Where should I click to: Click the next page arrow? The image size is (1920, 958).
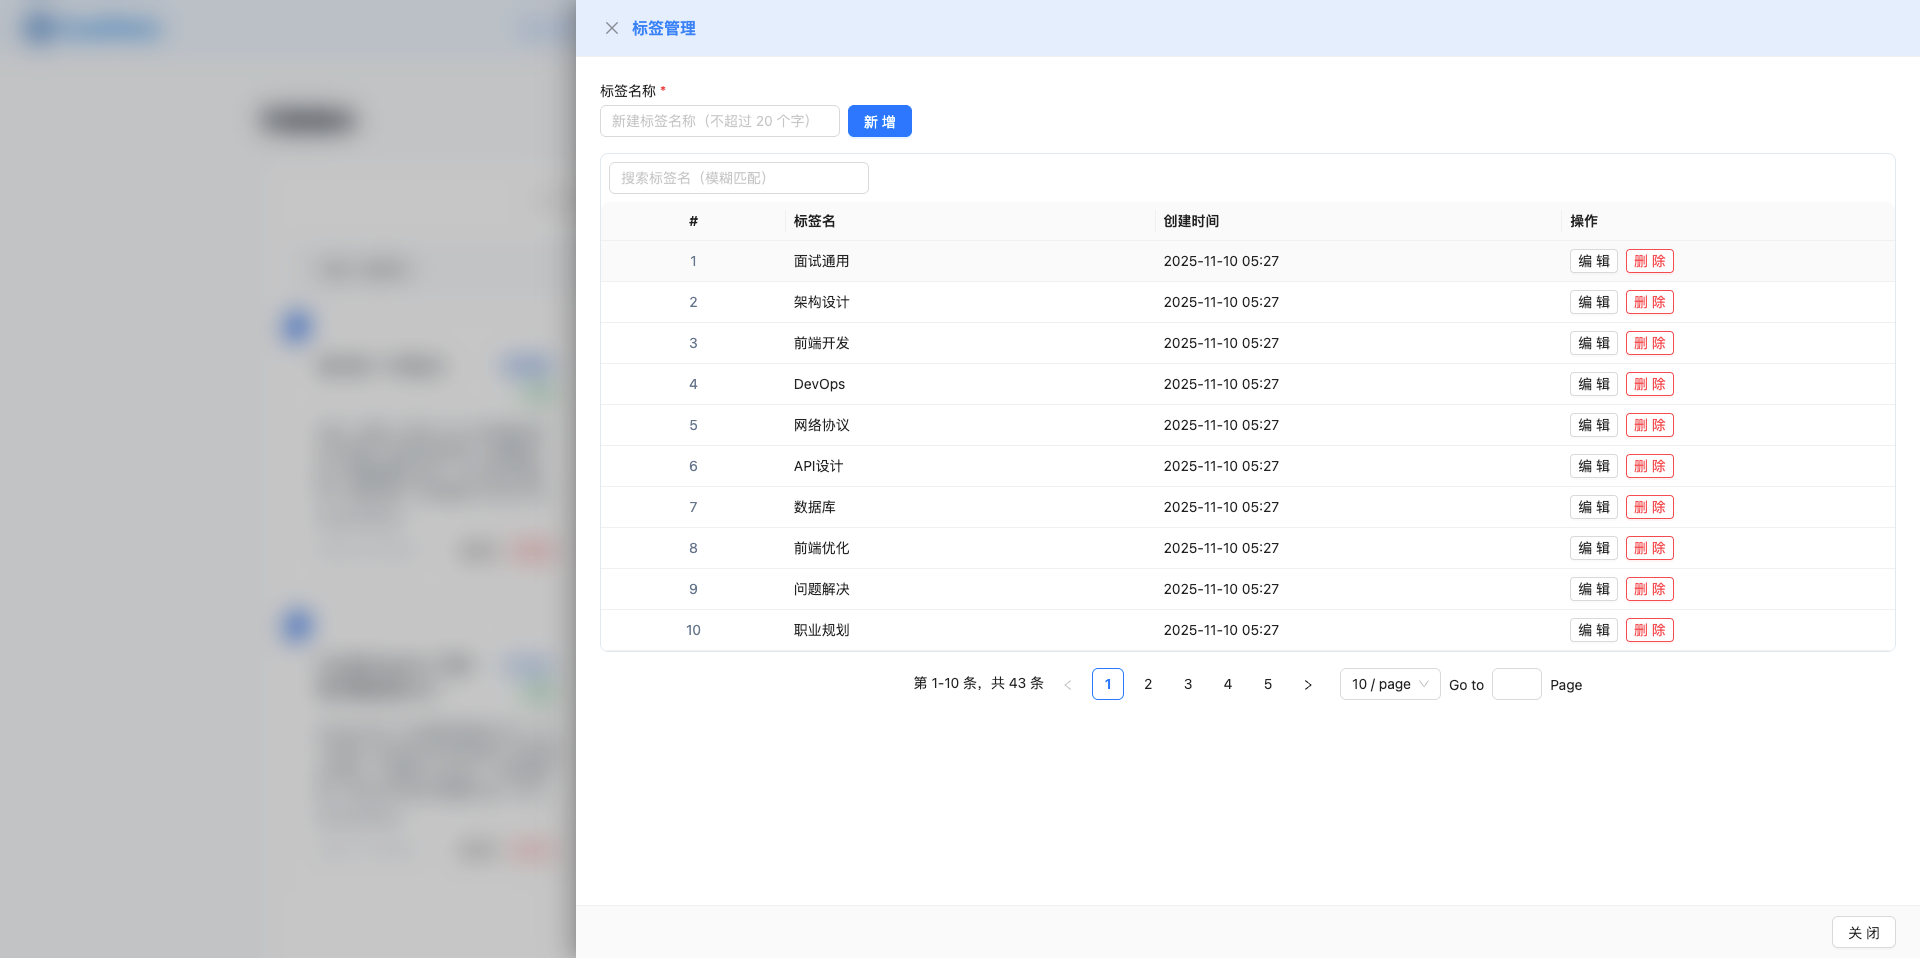click(1308, 684)
